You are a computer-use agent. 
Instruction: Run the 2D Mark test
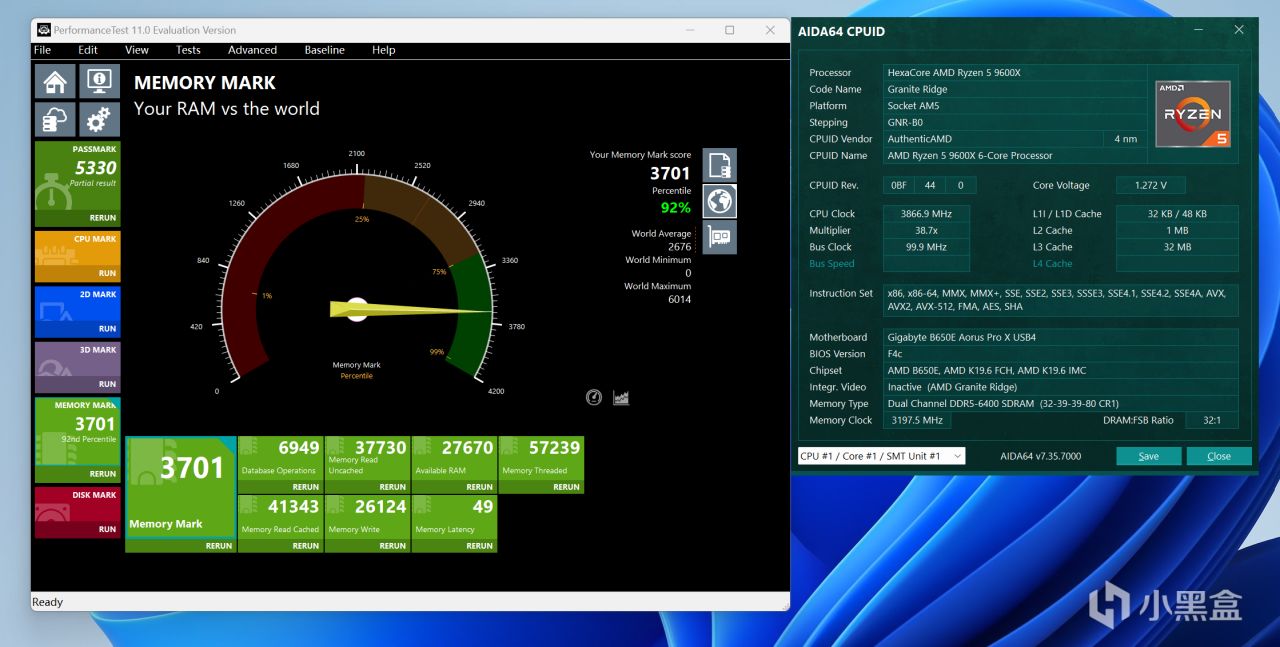(x=107, y=328)
